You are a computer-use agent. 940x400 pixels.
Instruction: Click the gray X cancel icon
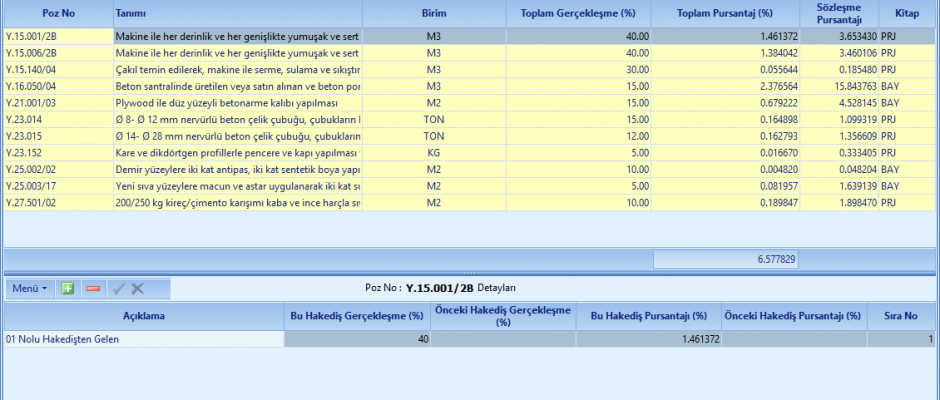(x=138, y=288)
